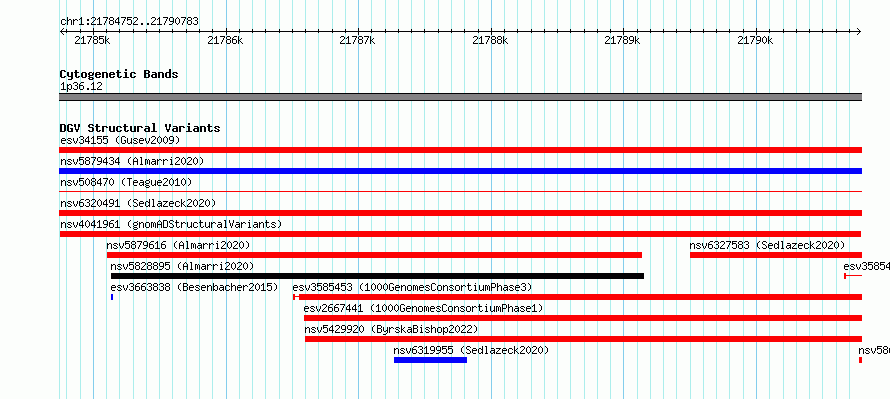Select the red nsv6327583 variant bar
This screenshot has height=399, width=890.
coord(776,255)
